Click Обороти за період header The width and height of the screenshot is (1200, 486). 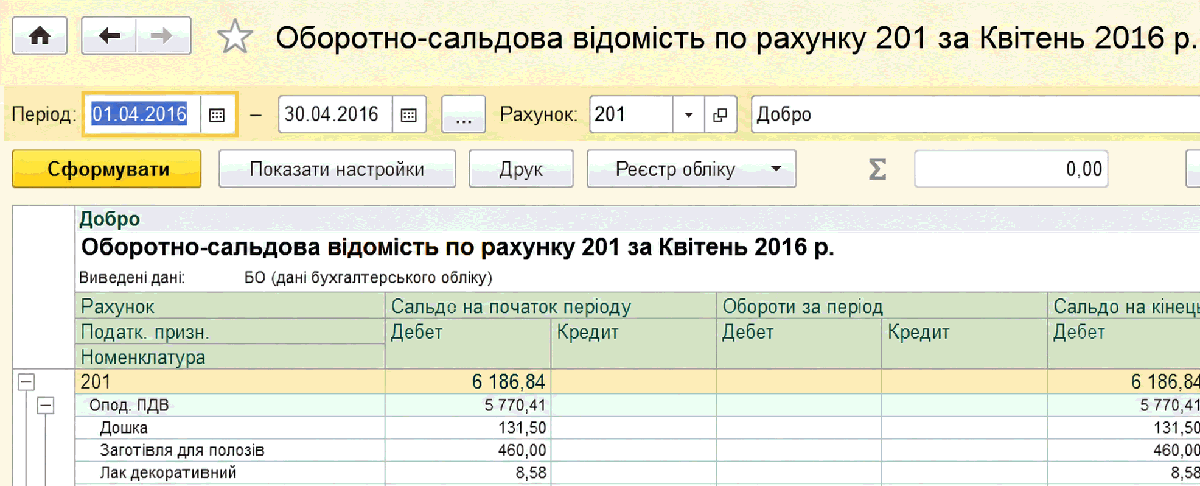point(882,307)
